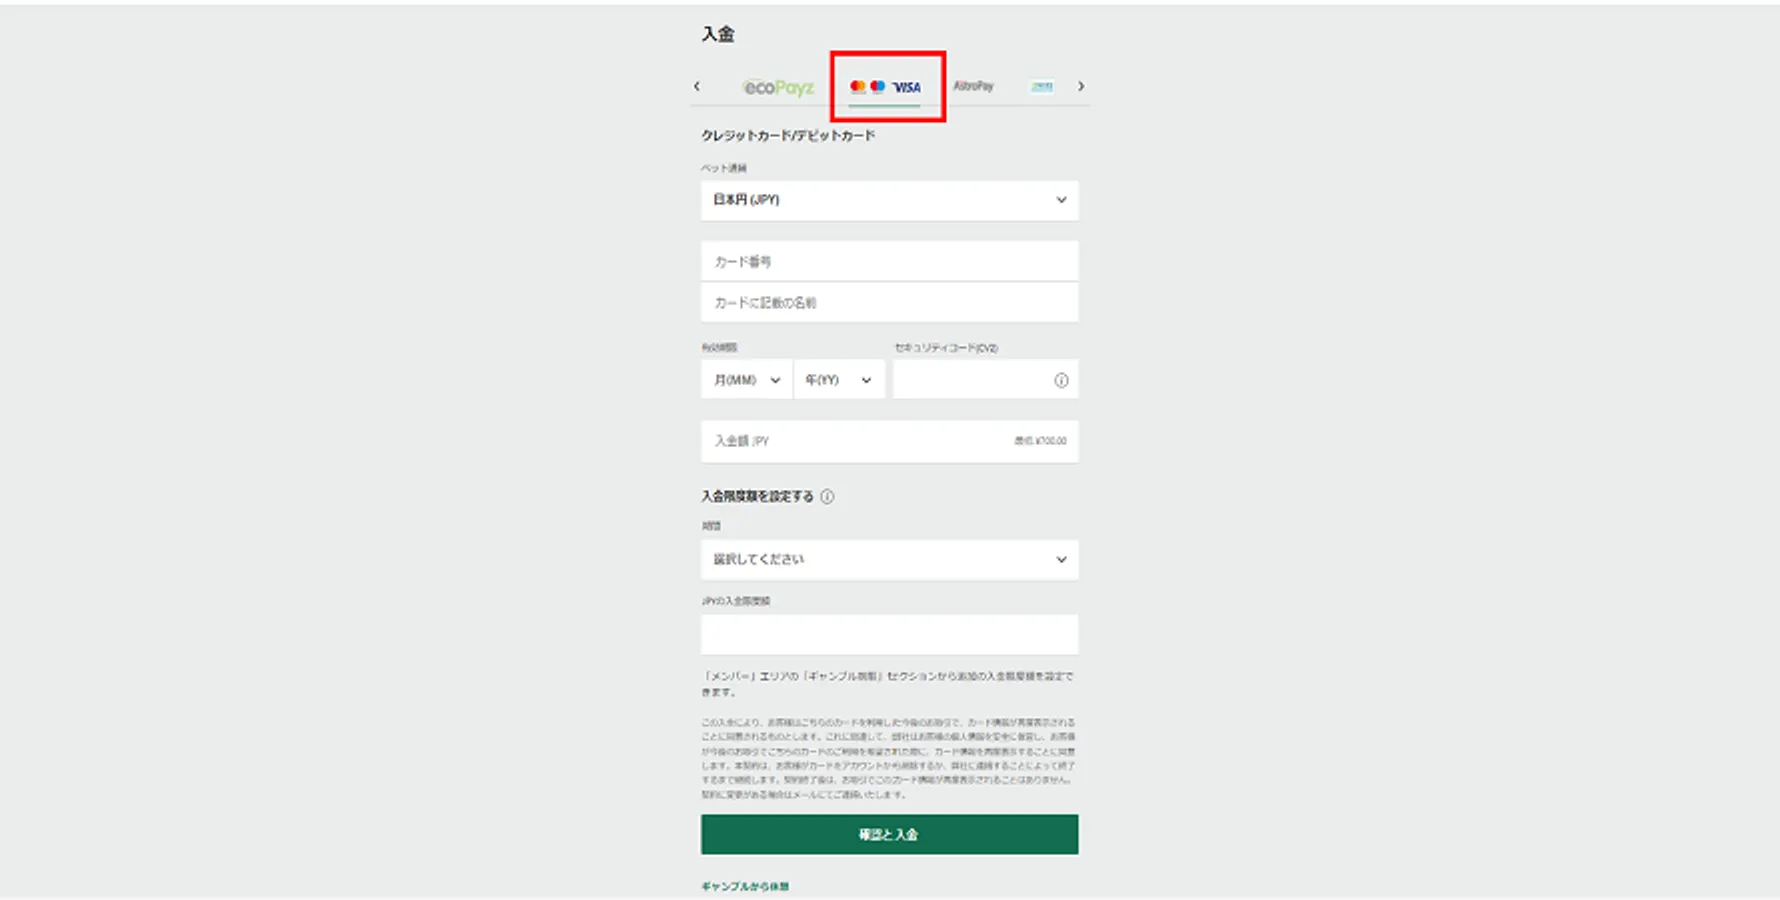Image resolution: width=1780 pixels, height=900 pixels.
Task: Click the info icon in security code field
Action: coord(1061,380)
